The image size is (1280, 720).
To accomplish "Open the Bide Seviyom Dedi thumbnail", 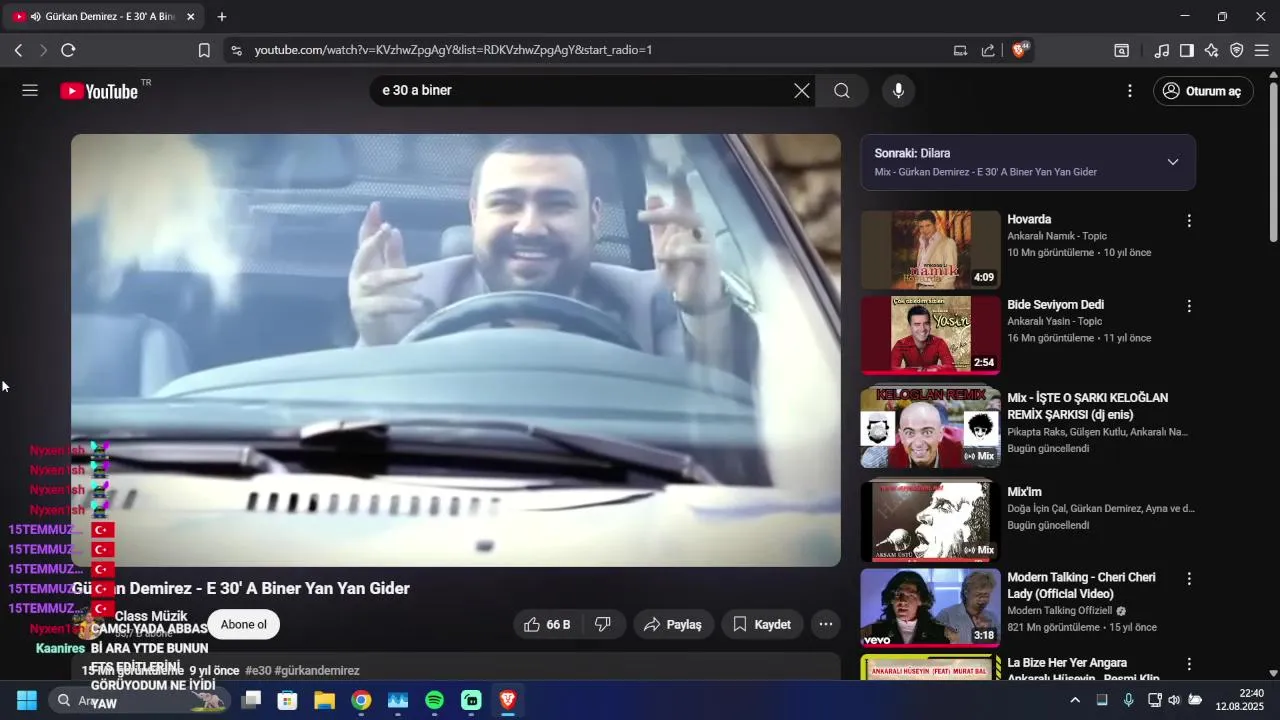I will 930,334.
